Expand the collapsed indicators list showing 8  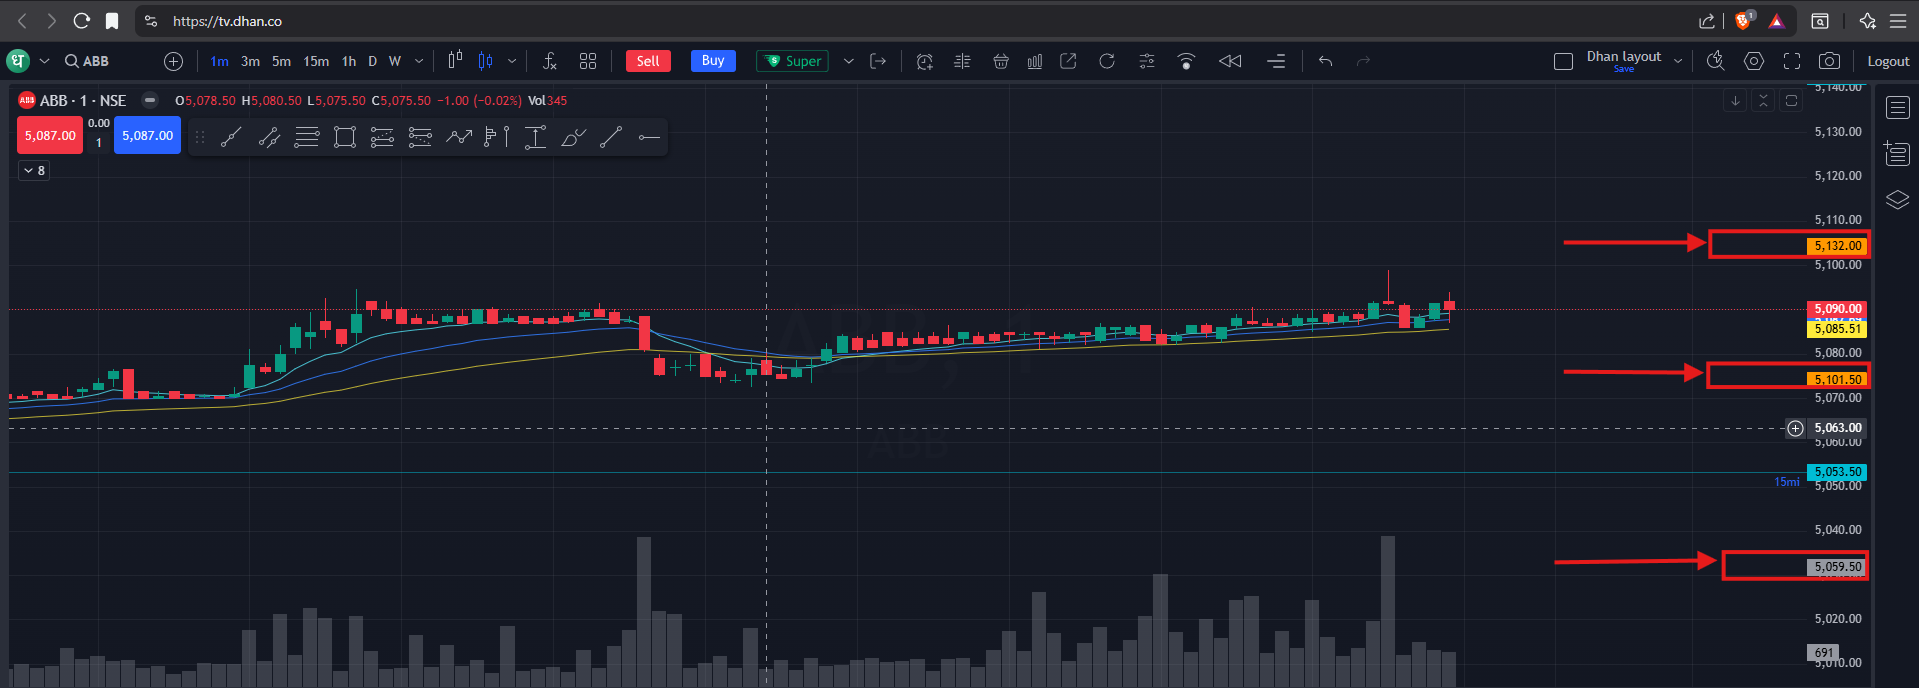tap(34, 171)
